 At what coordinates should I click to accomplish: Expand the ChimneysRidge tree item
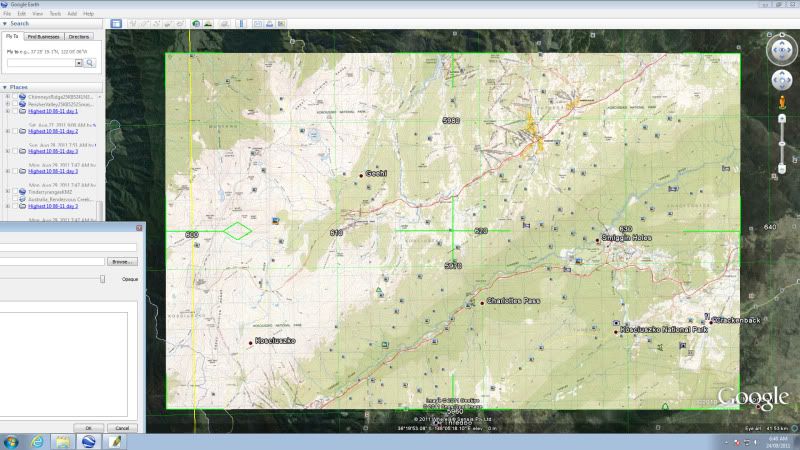8,96
